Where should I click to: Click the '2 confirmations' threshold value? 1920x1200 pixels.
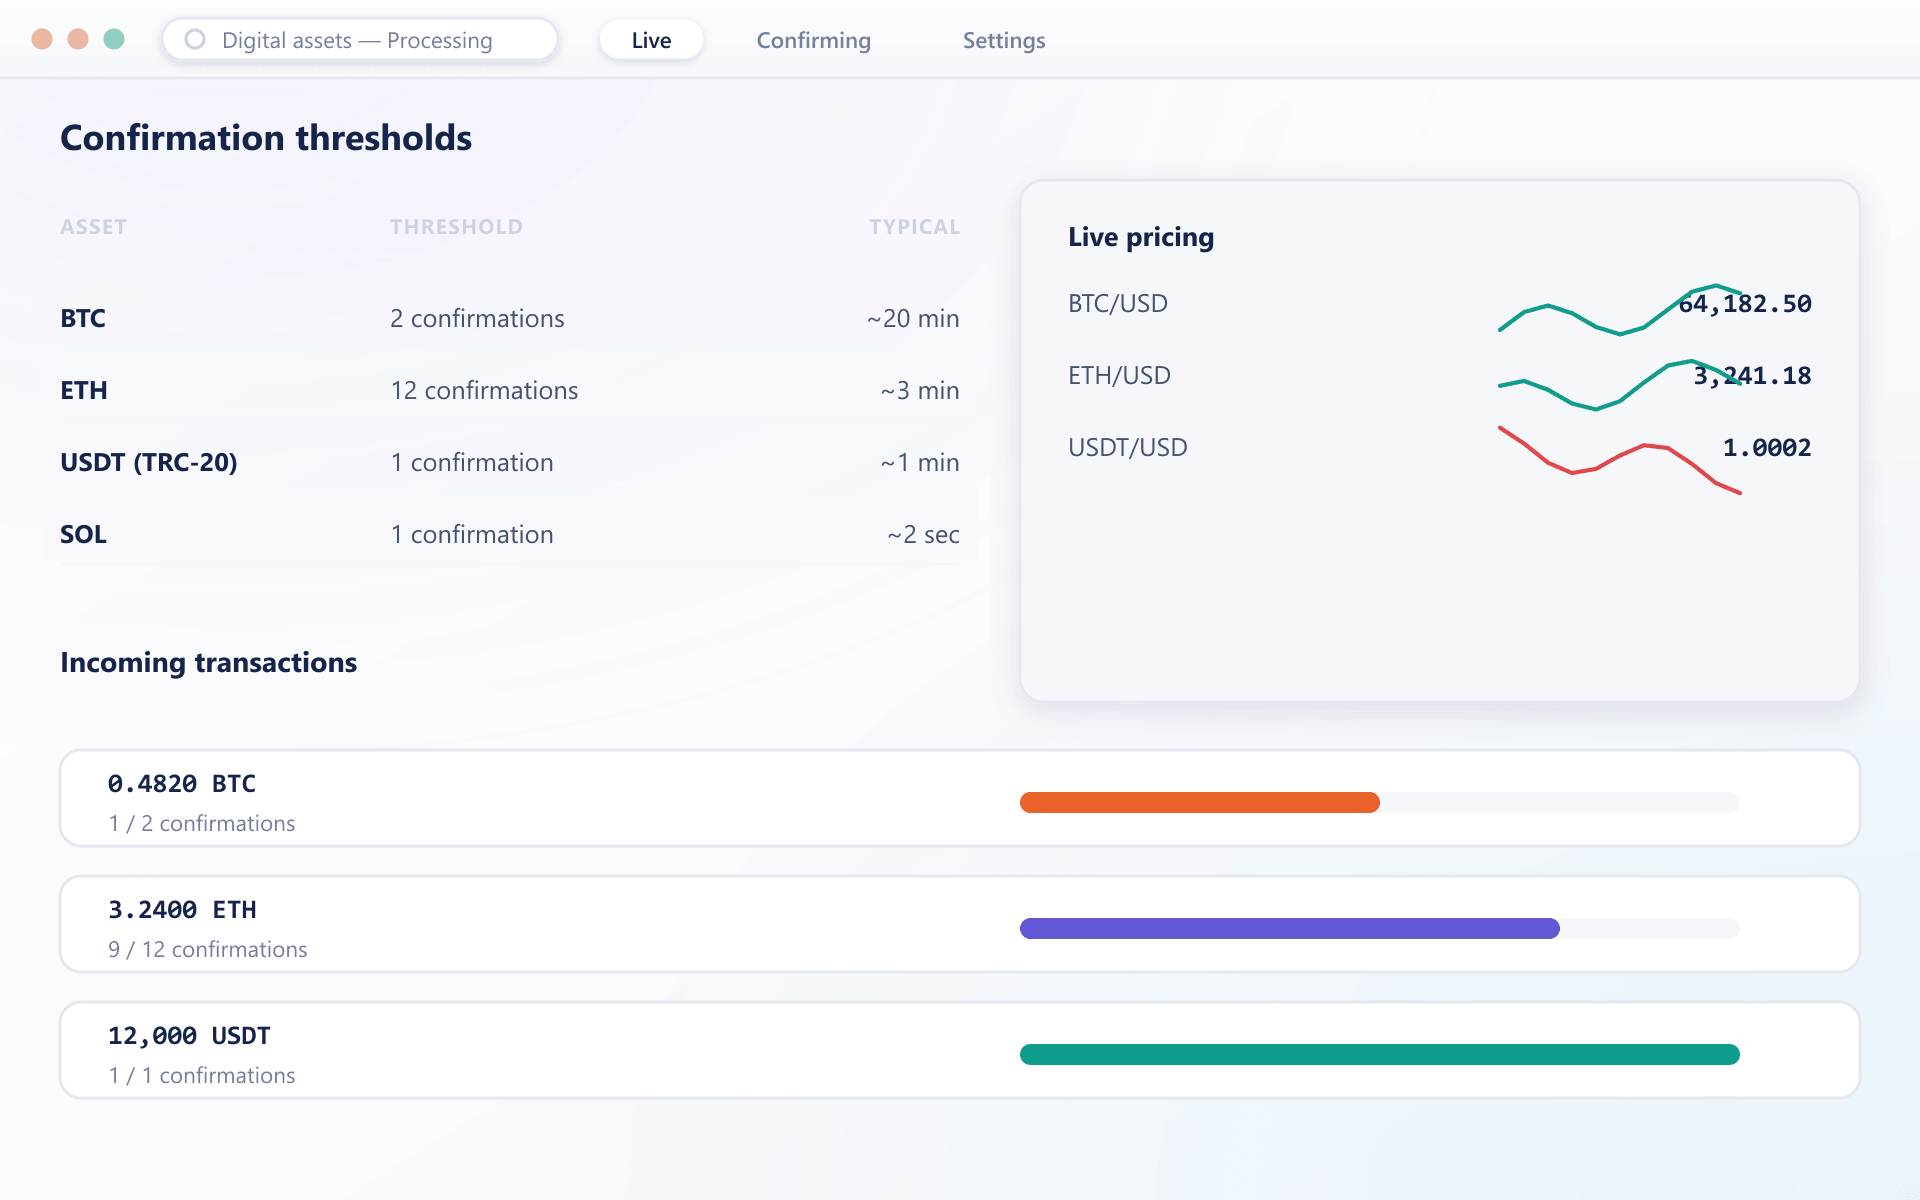tap(477, 318)
